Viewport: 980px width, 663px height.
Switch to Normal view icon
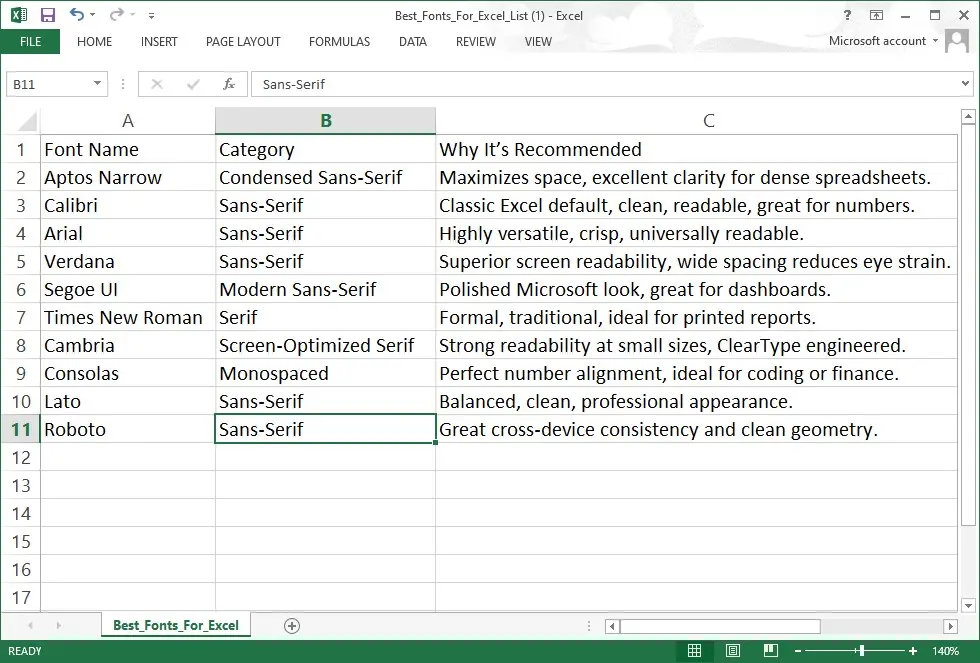coord(694,651)
